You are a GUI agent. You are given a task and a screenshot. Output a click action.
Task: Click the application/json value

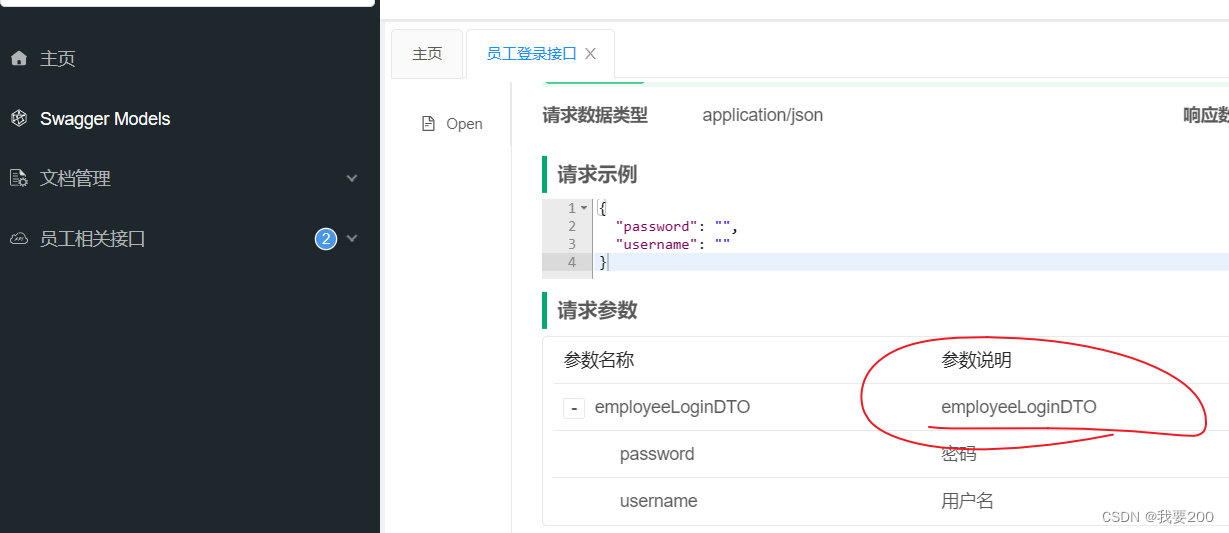(763, 115)
